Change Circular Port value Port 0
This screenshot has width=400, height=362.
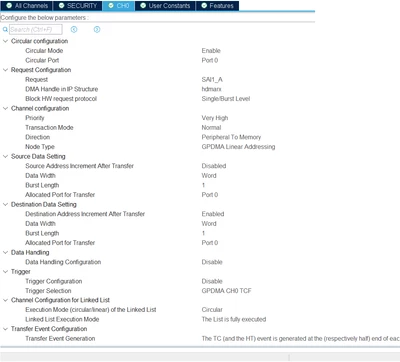click(210, 60)
